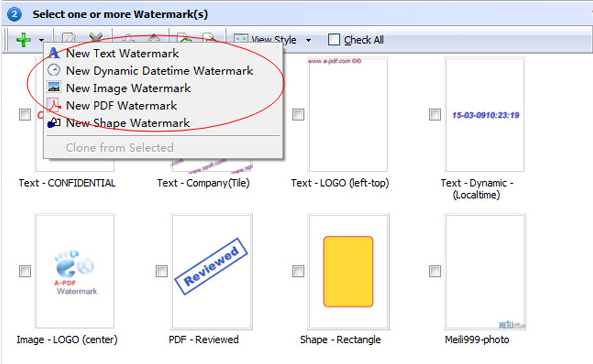Click the Text - Company(Tile) label

pyautogui.click(x=203, y=183)
